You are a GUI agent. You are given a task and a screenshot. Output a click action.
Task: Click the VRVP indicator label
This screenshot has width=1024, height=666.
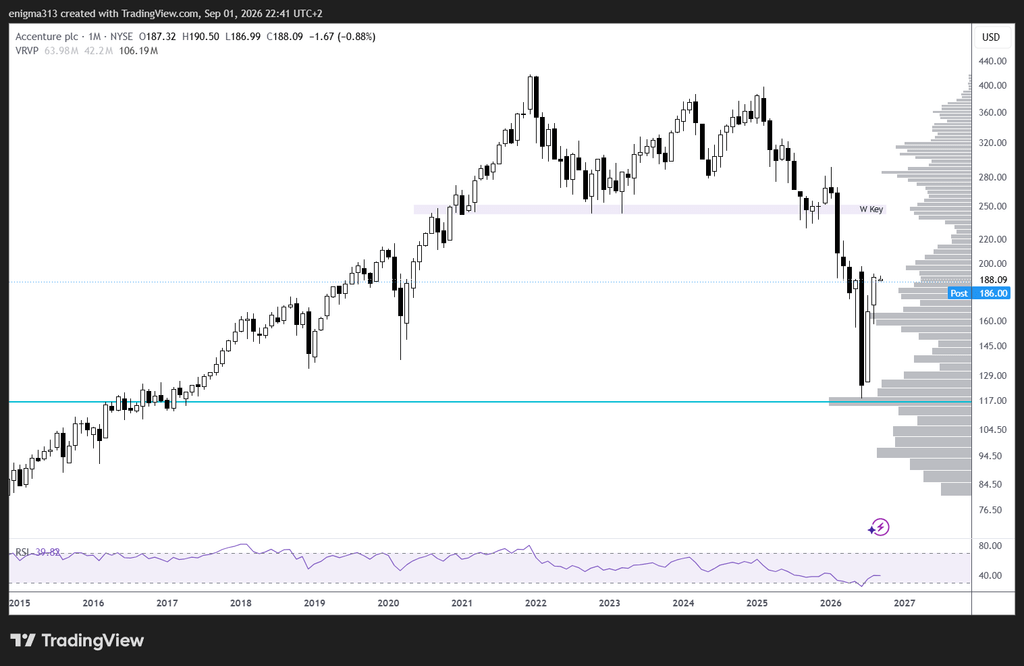pos(27,51)
